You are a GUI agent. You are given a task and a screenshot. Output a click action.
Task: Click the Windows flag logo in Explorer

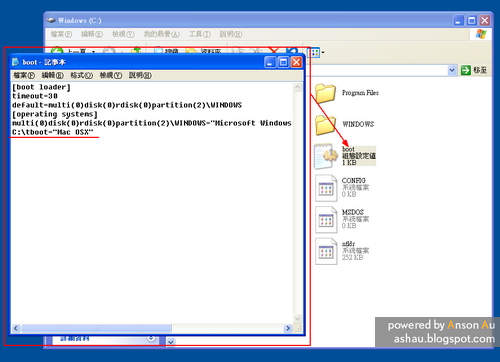point(481,34)
